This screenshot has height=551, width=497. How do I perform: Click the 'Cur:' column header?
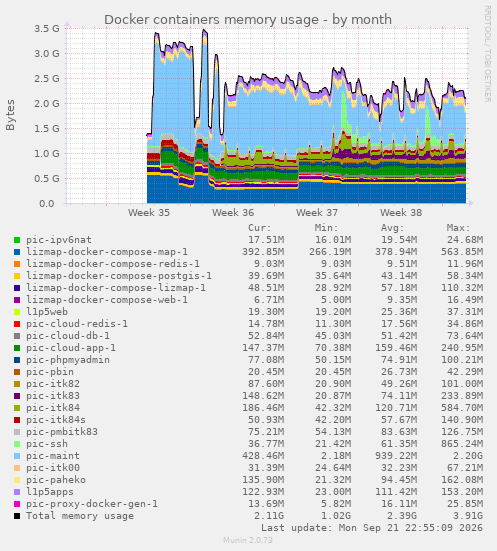[x=260, y=228]
